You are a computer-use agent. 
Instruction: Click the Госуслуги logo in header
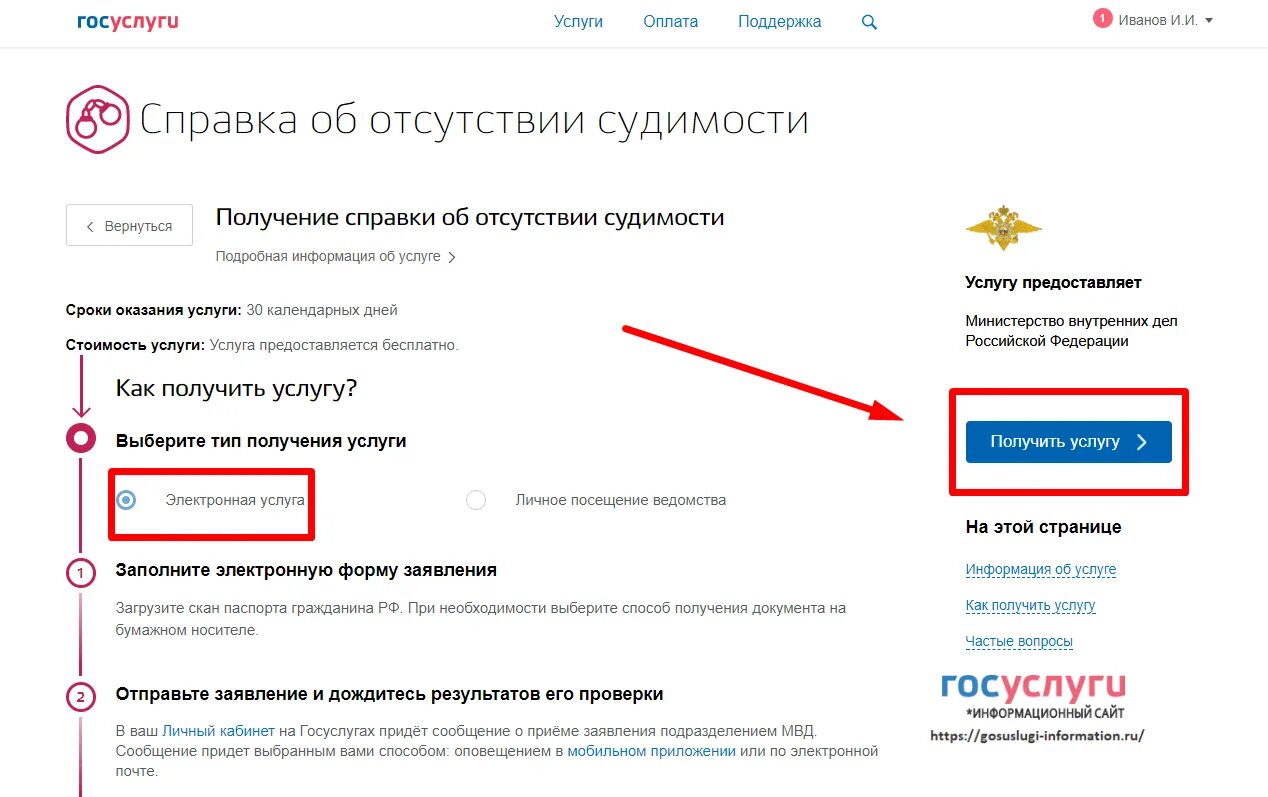point(128,21)
